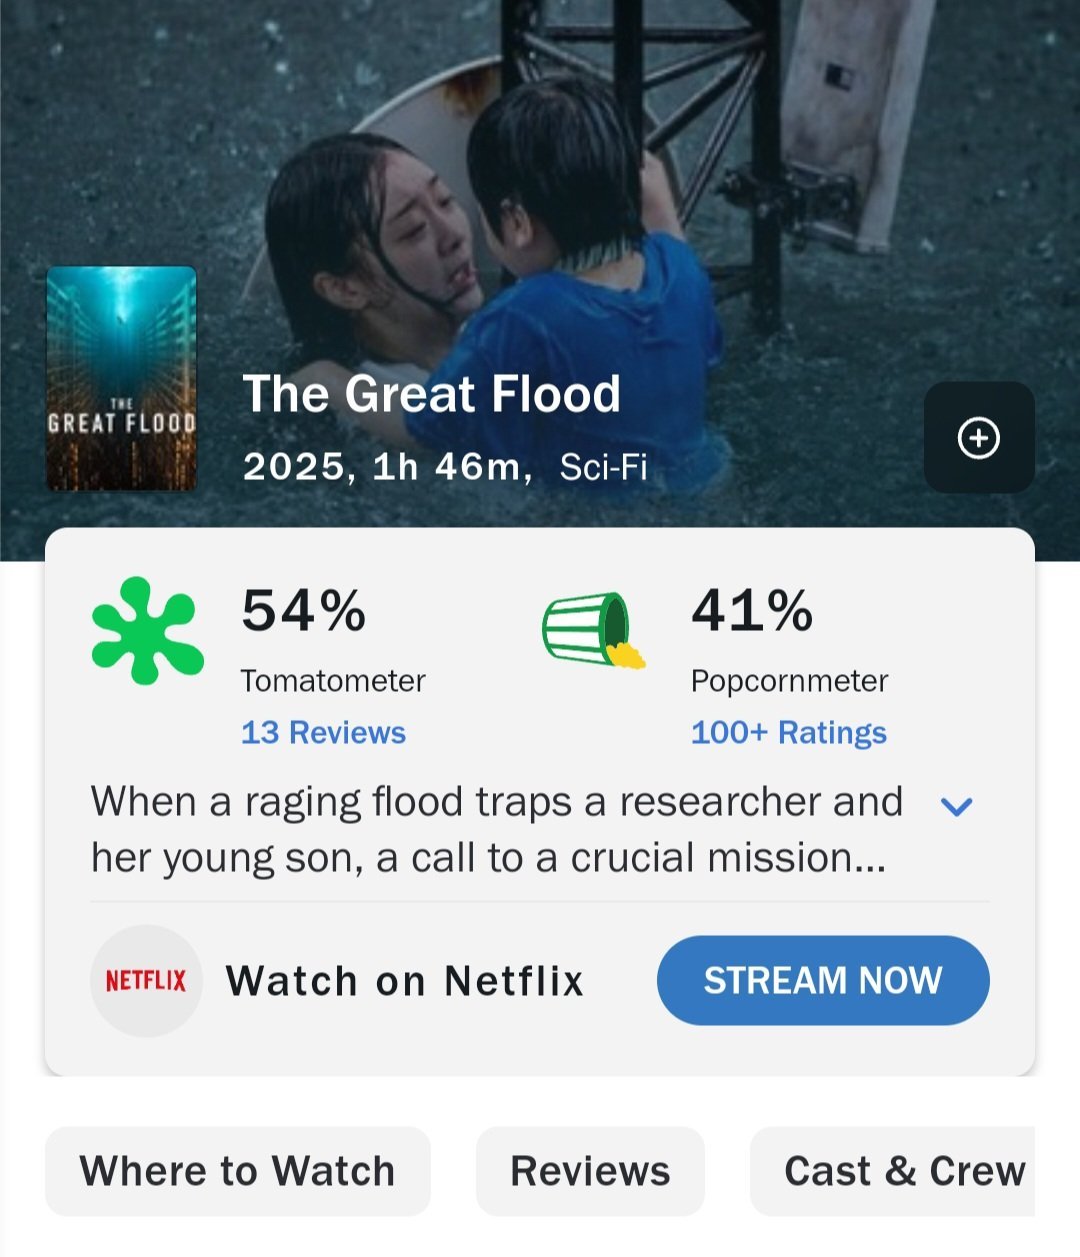Viewport: 1080px width, 1257px height.
Task: Click the green Tomatometer splat icon
Action: point(147,630)
